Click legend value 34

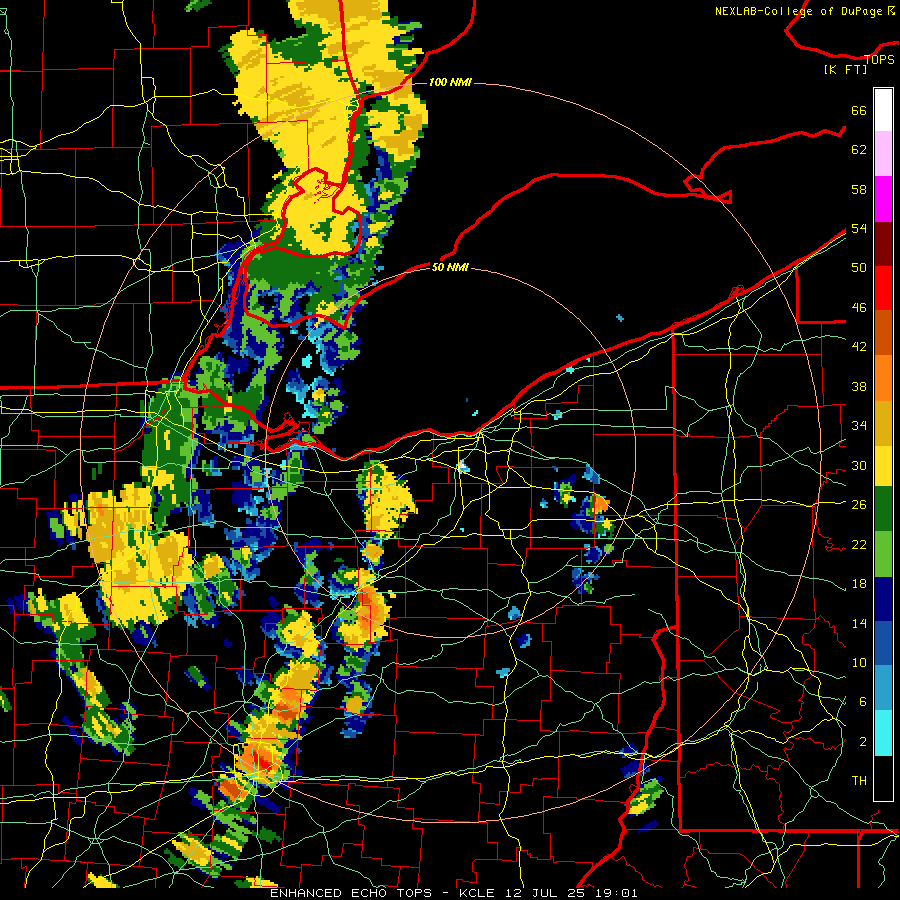[x=859, y=425]
